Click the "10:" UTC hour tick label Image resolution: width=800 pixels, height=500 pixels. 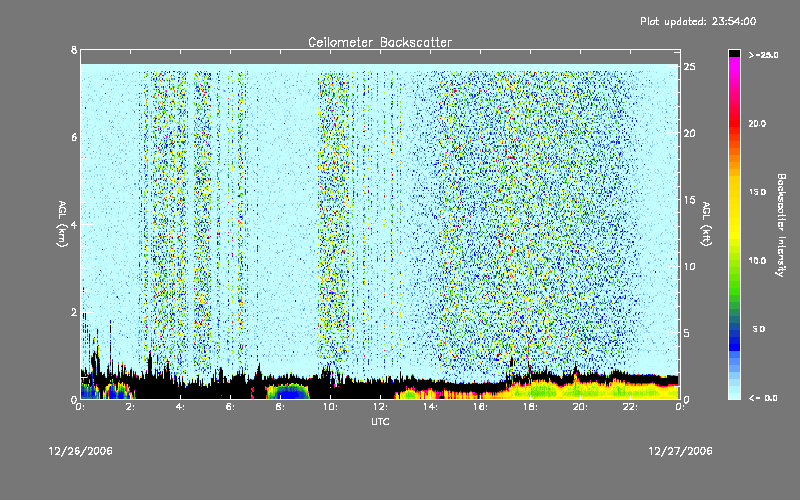click(x=330, y=407)
